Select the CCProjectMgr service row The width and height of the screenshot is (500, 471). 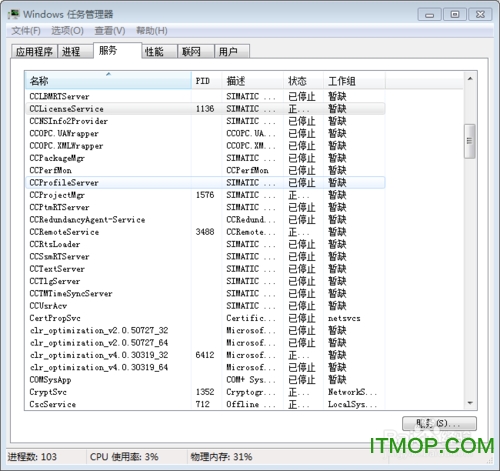point(205,195)
